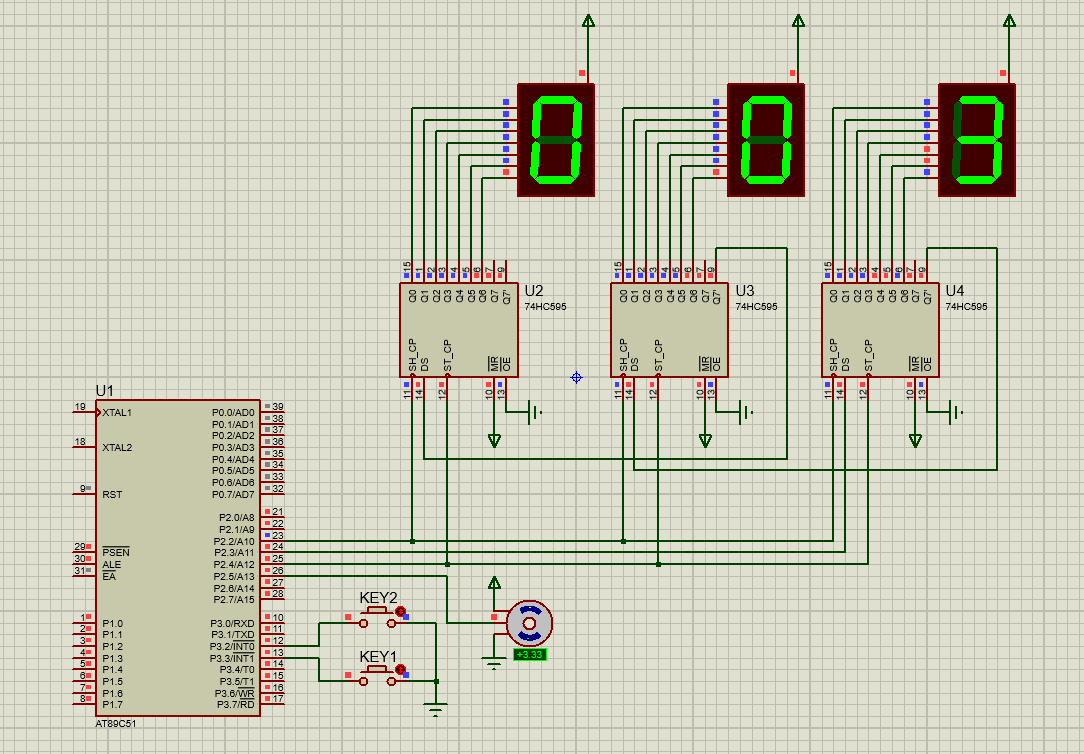
Task: Select the ground symbol beside U2's OE pin
Action: pyautogui.click(x=534, y=413)
